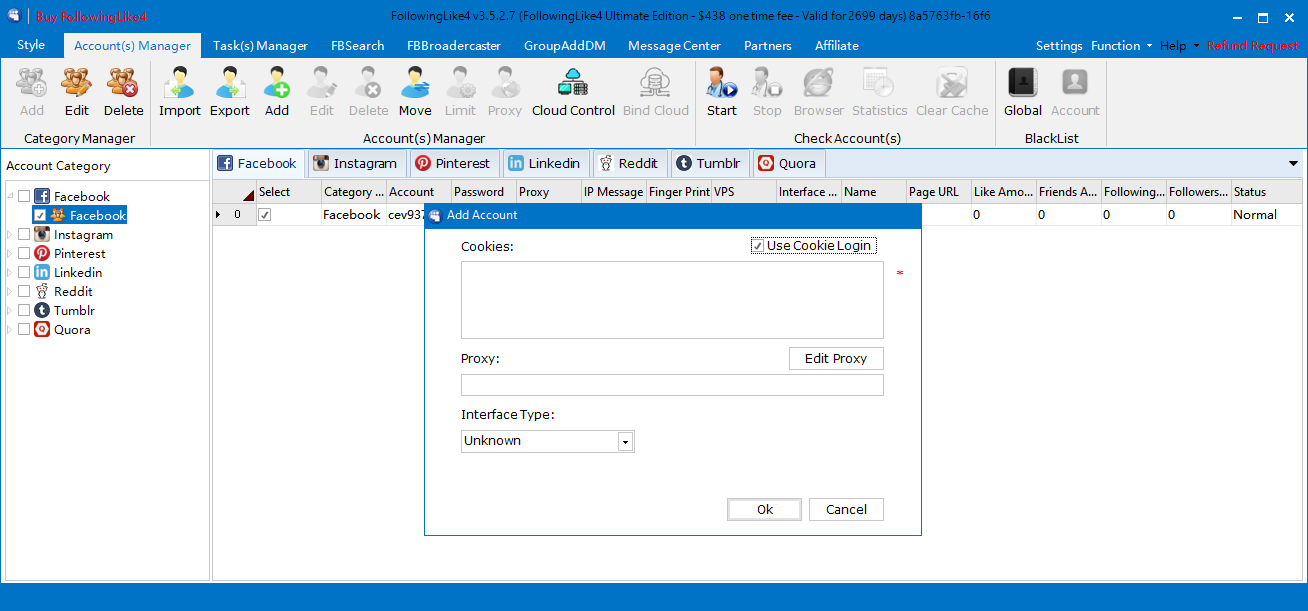Check the Linkedin category checkbox
This screenshot has width=1308, height=611.
[24, 273]
